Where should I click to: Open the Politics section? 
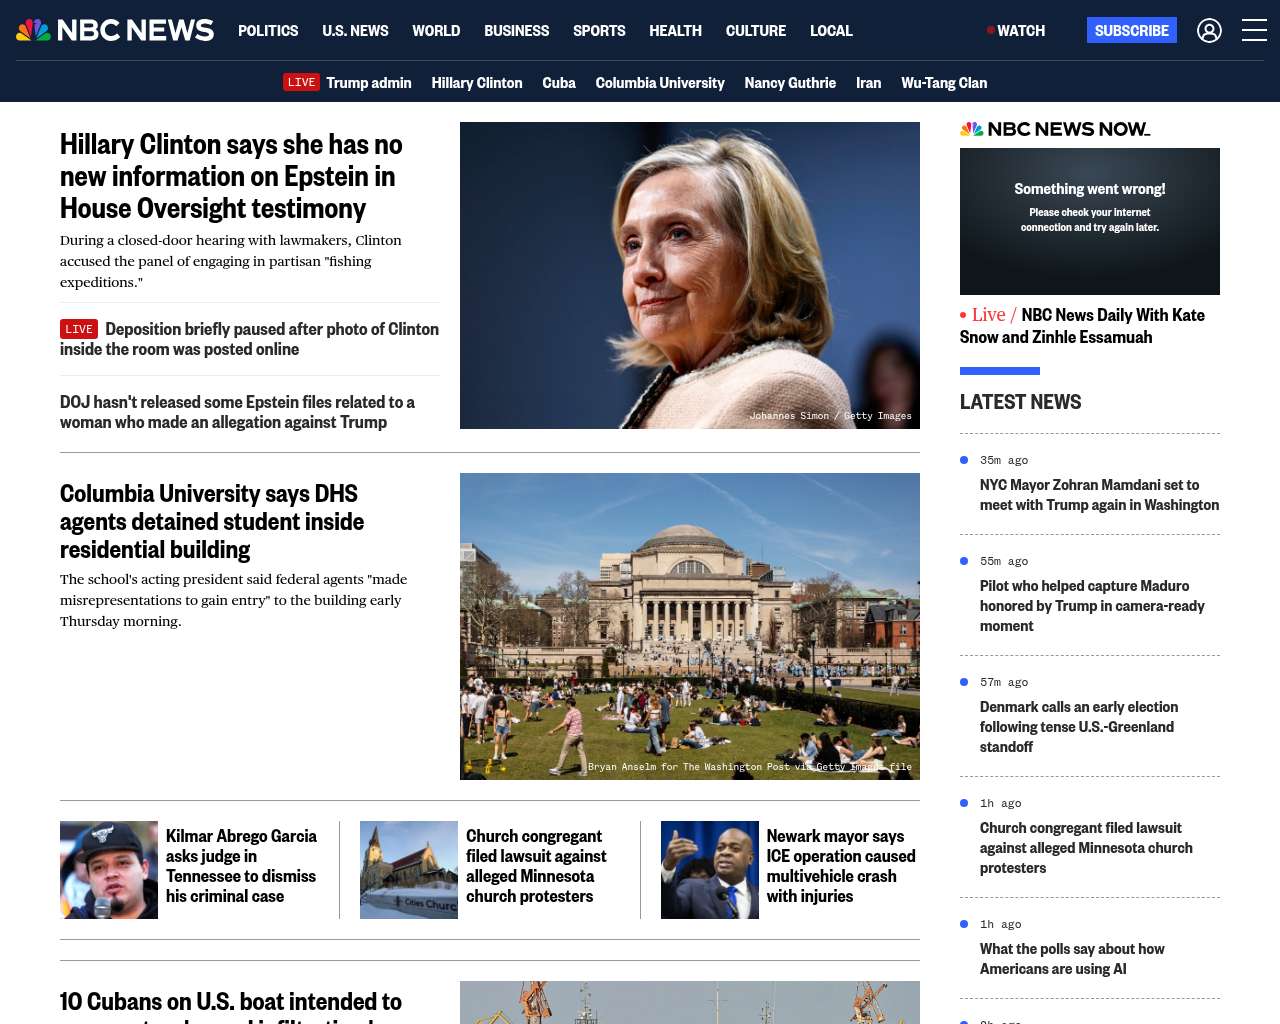268,31
